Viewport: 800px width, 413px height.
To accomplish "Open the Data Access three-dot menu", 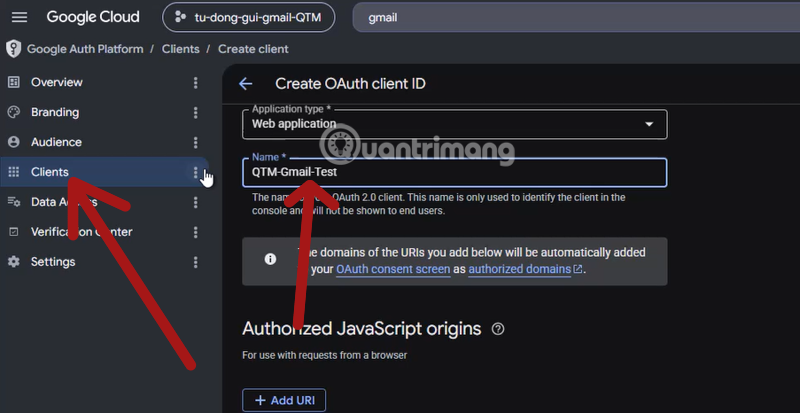I will (195, 203).
